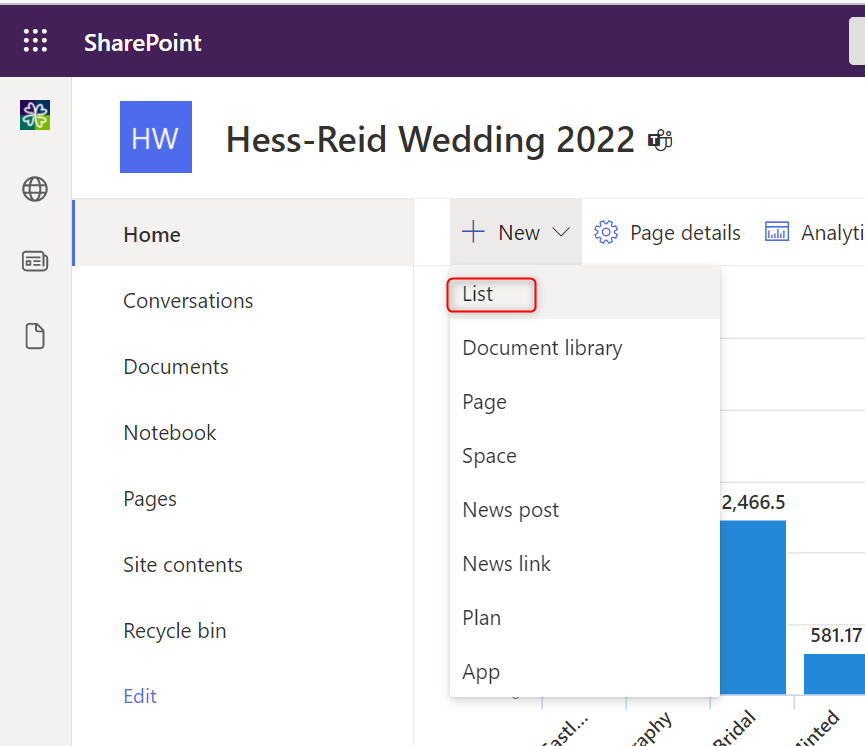Viewport: 865px width, 746px height.
Task: Collapse the New dropdown menu
Action: [x=516, y=232]
